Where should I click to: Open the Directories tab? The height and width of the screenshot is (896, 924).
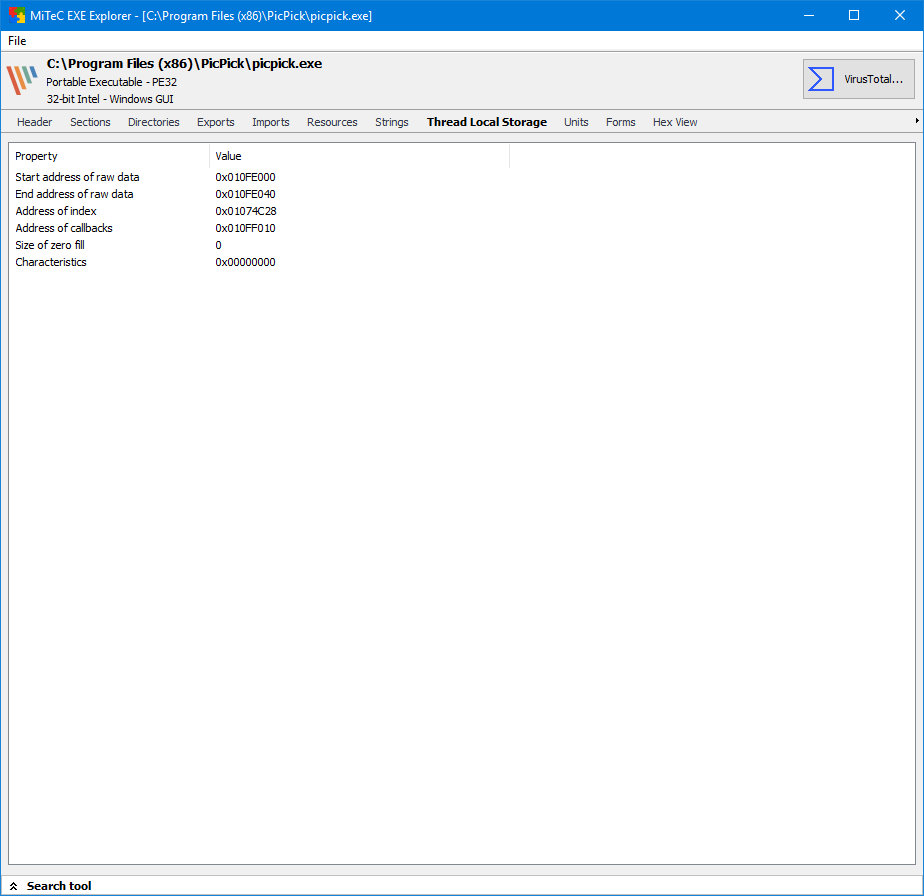[154, 122]
